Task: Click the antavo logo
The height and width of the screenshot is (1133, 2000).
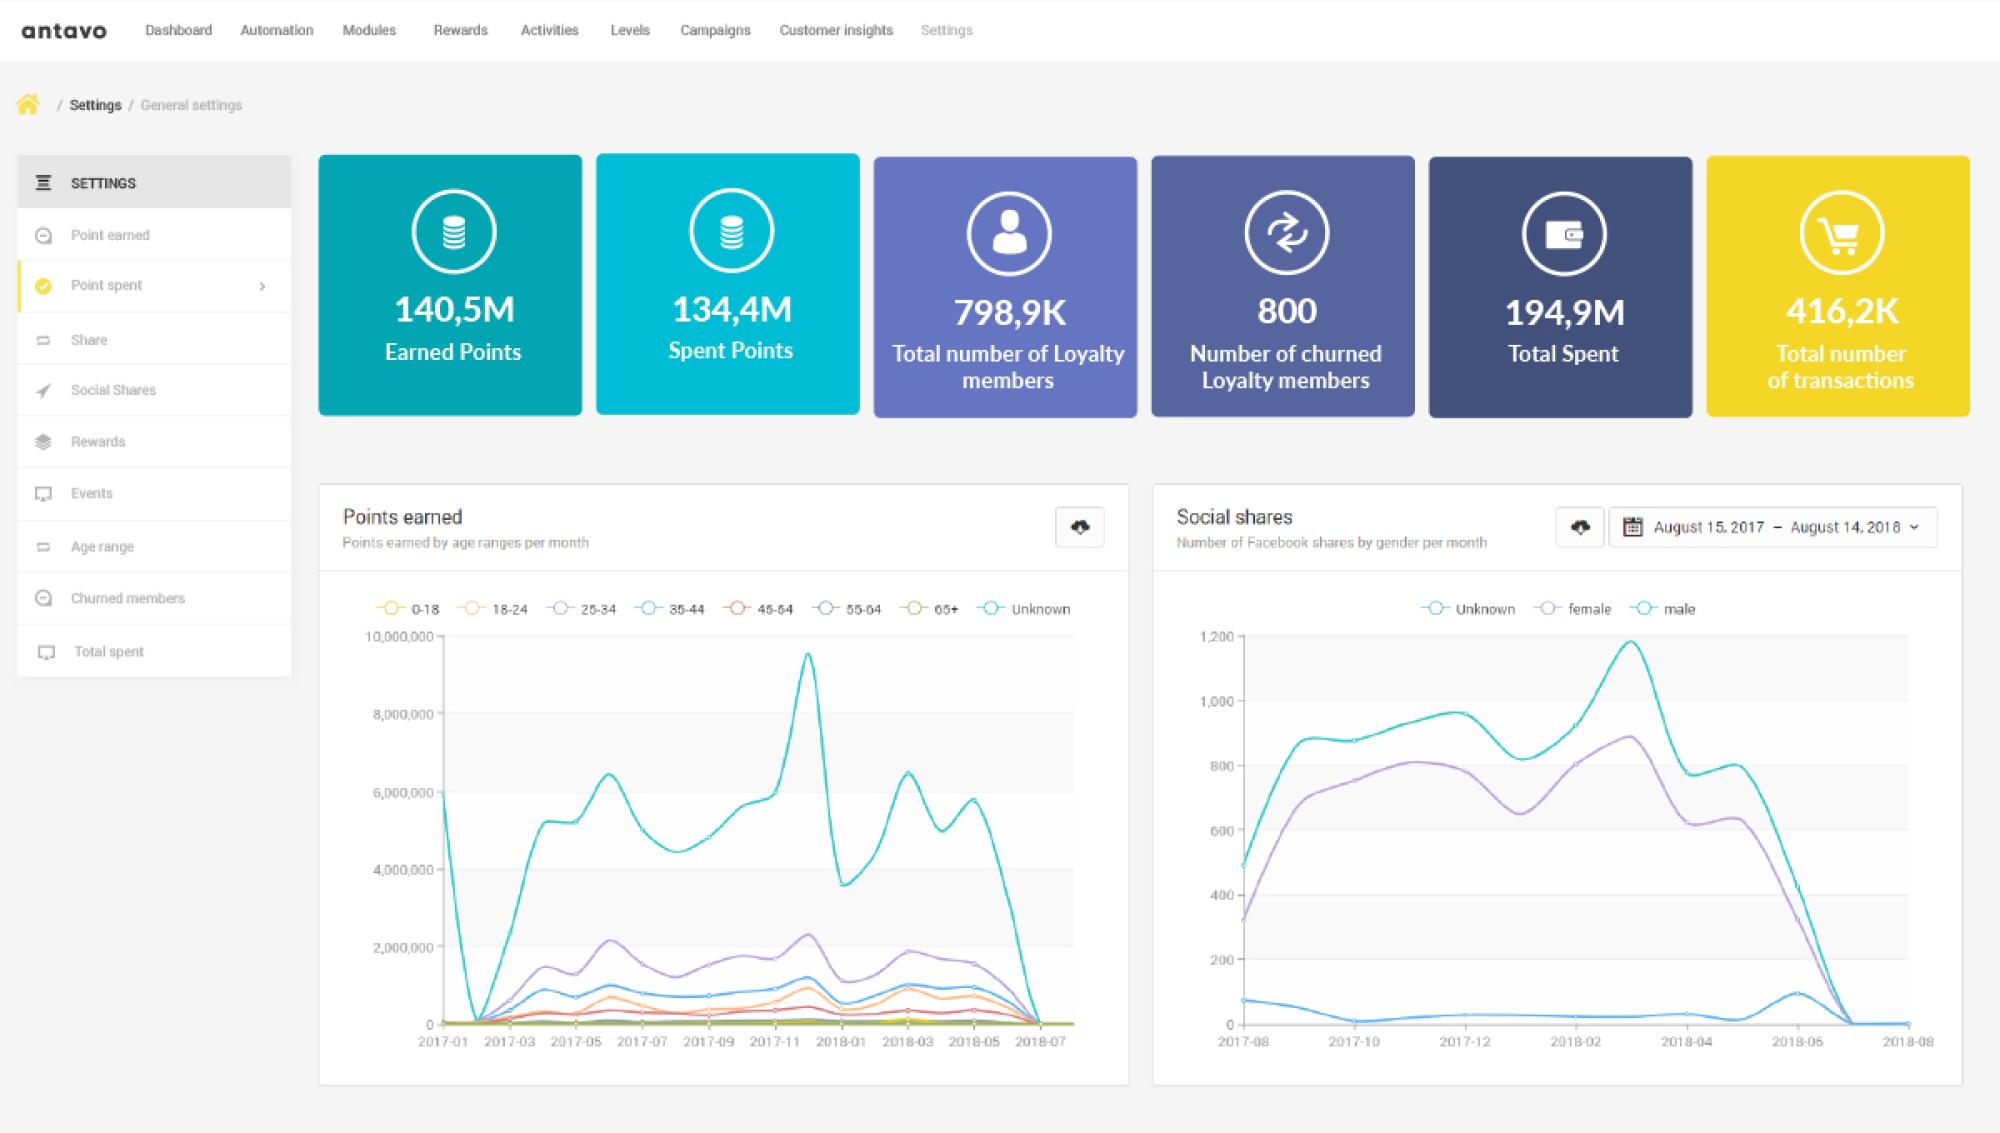Action: (64, 31)
